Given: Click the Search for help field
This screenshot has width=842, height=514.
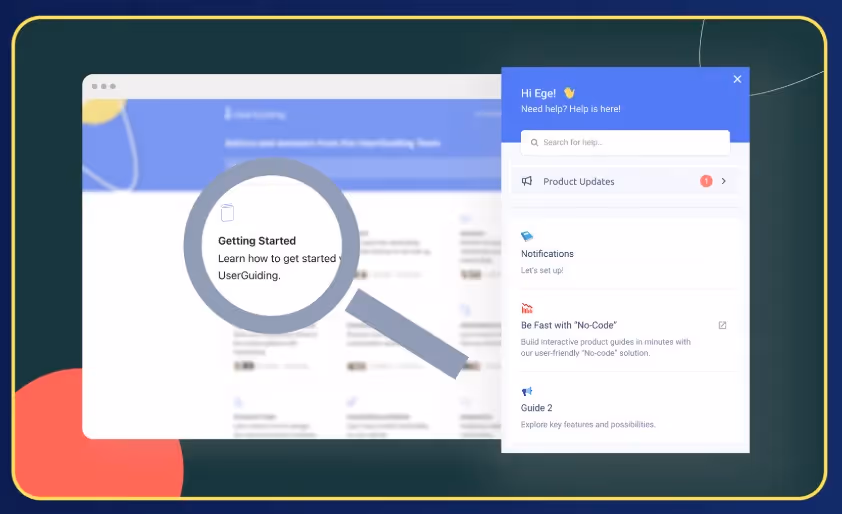Looking at the screenshot, I should coord(625,142).
